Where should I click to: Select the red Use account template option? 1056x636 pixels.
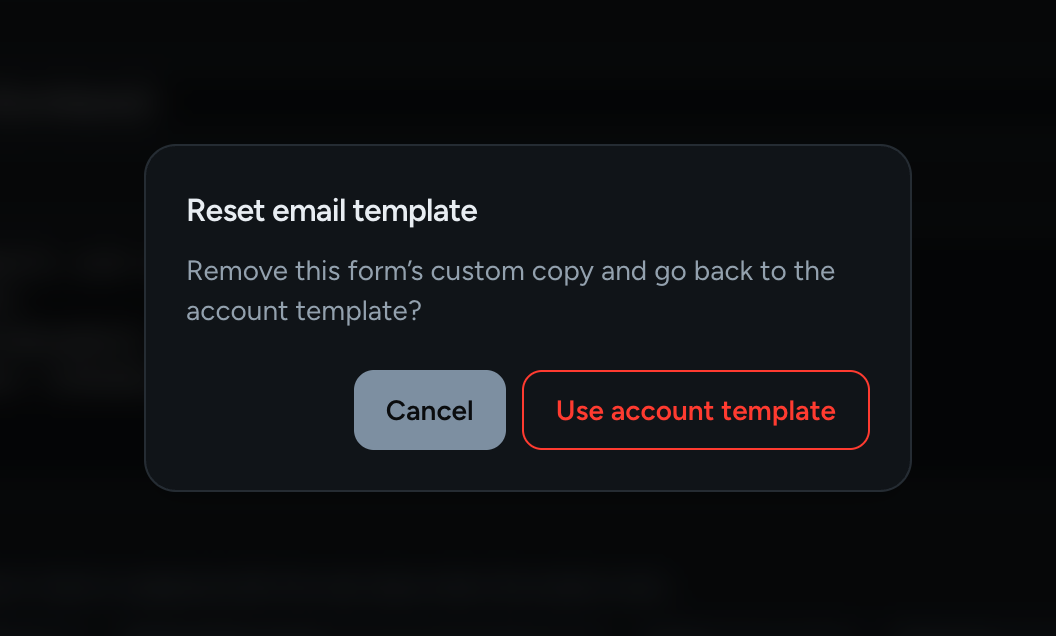point(696,410)
